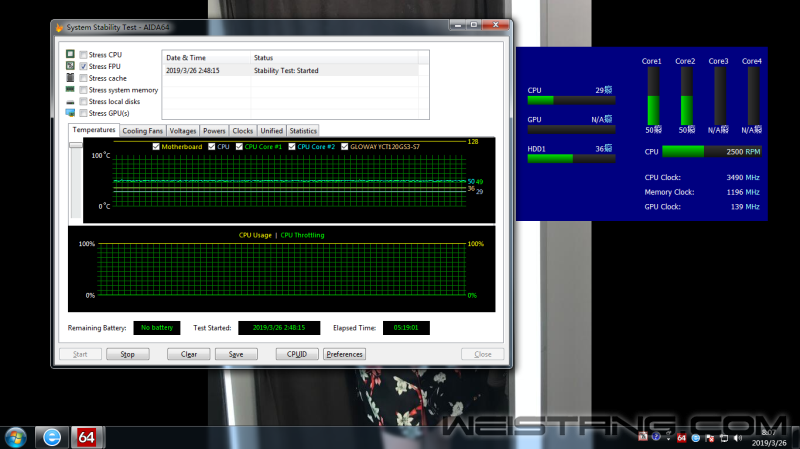Click the CPUID button
Viewport: 800px width, 449px height.
pos(297,354)
